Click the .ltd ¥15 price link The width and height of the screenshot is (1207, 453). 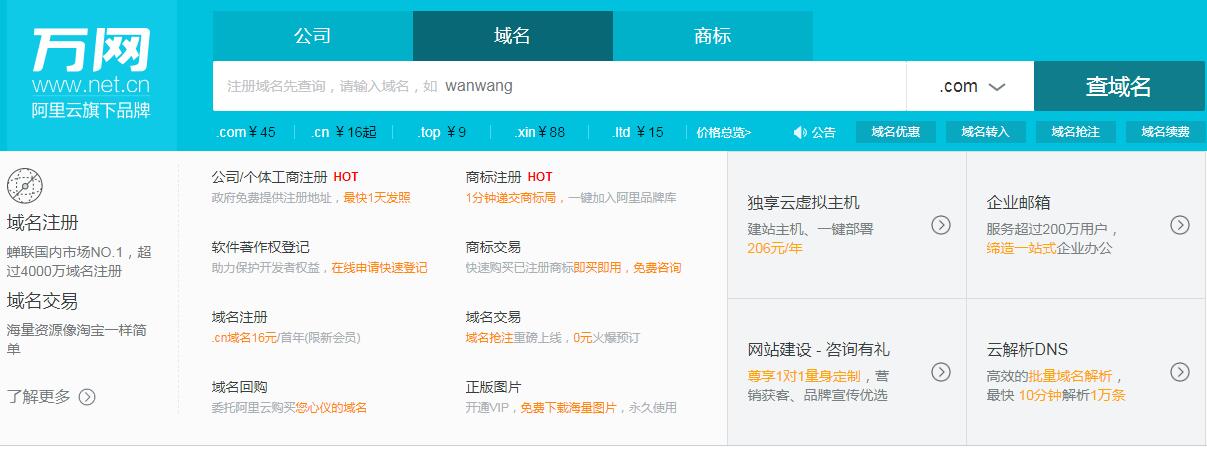[x=639, y=132]
